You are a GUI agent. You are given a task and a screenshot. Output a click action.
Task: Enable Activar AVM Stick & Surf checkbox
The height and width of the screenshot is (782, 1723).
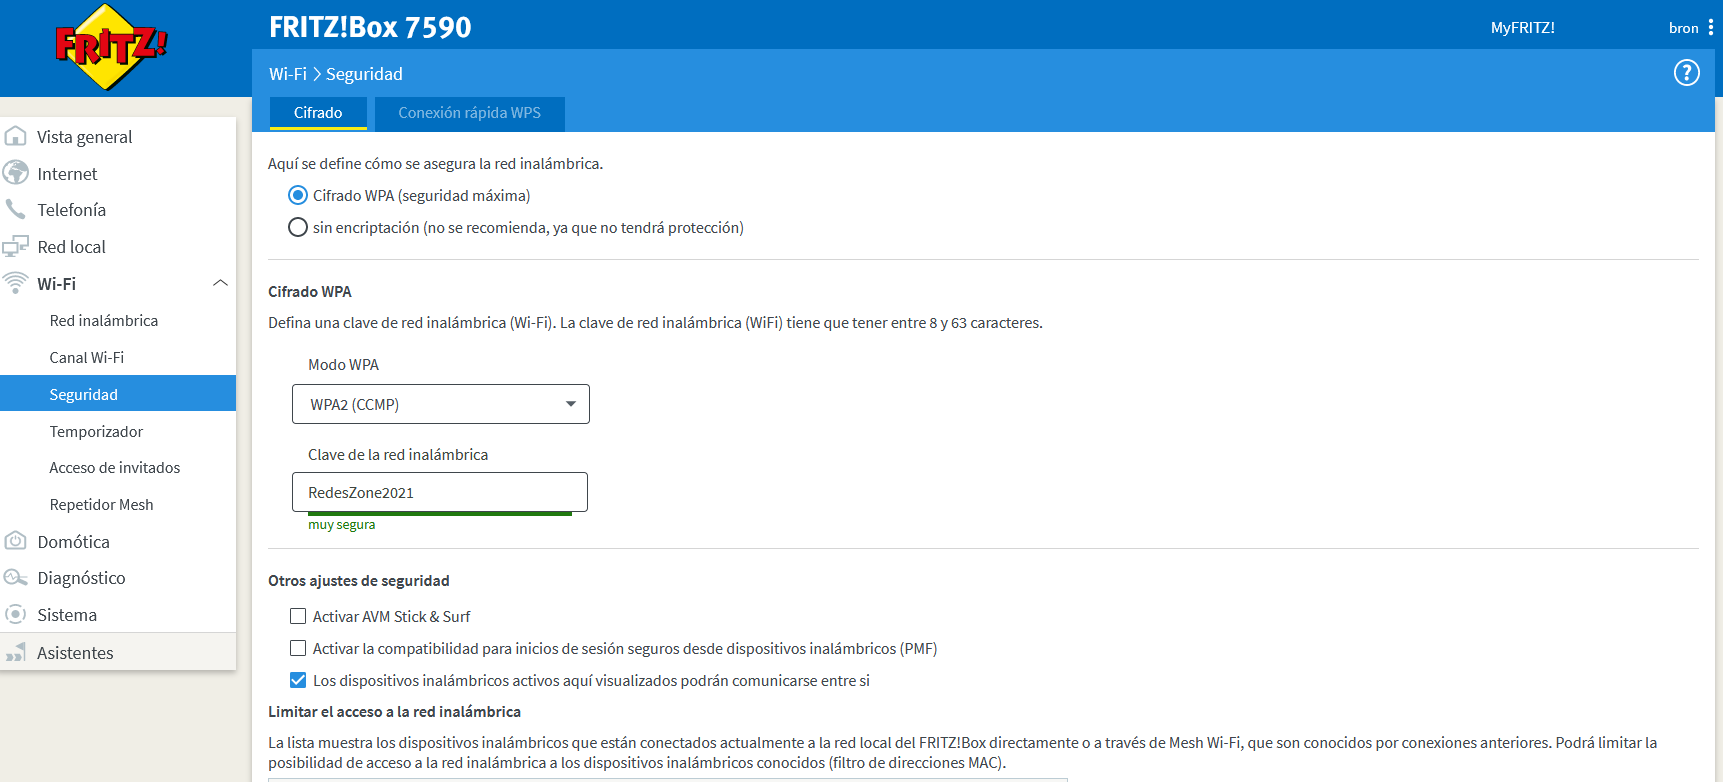click(298, 616)
